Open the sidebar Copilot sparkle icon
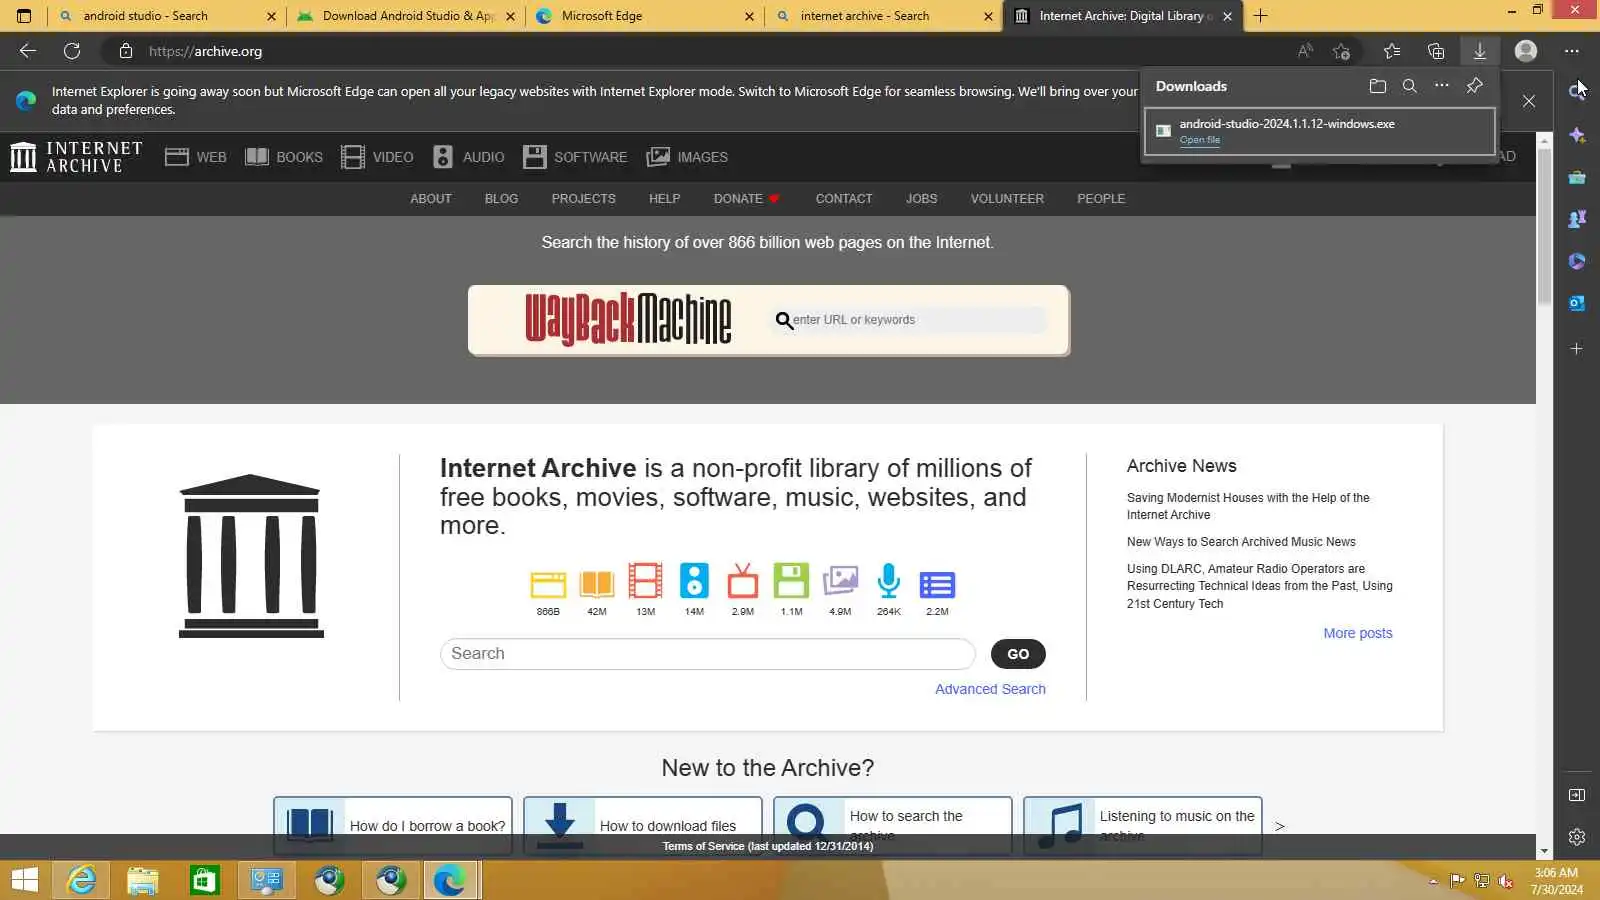This screenshot has width=1600, height=900. [1577, 135]
